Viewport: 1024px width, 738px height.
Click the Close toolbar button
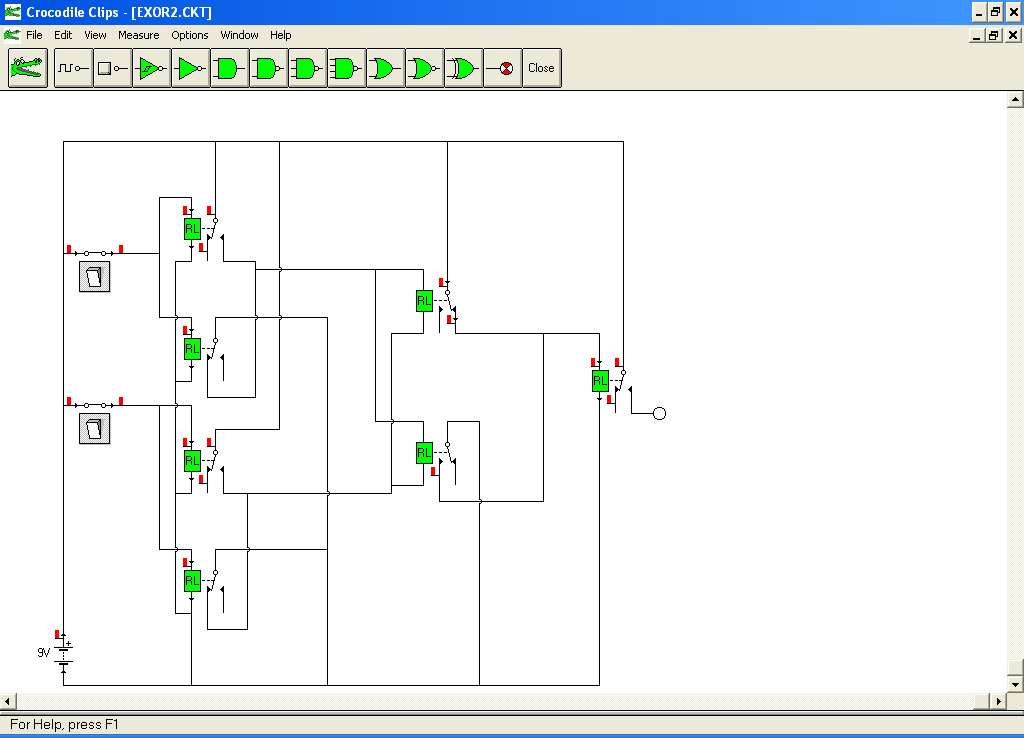tap(541, 68)
